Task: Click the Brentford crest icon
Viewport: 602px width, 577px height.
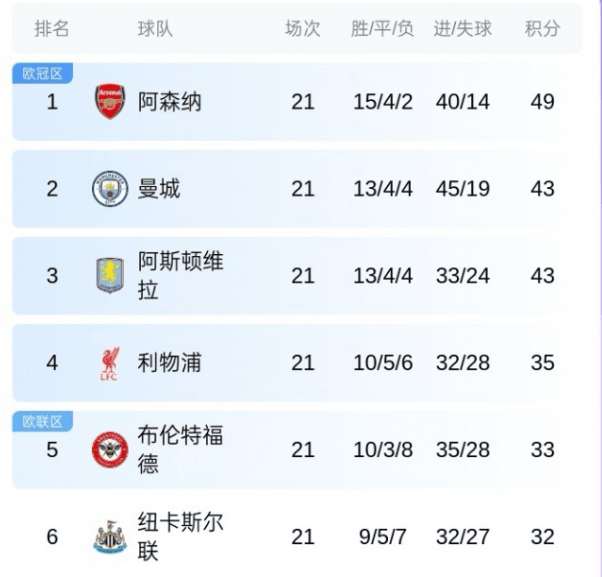Action: click(110, 450)
